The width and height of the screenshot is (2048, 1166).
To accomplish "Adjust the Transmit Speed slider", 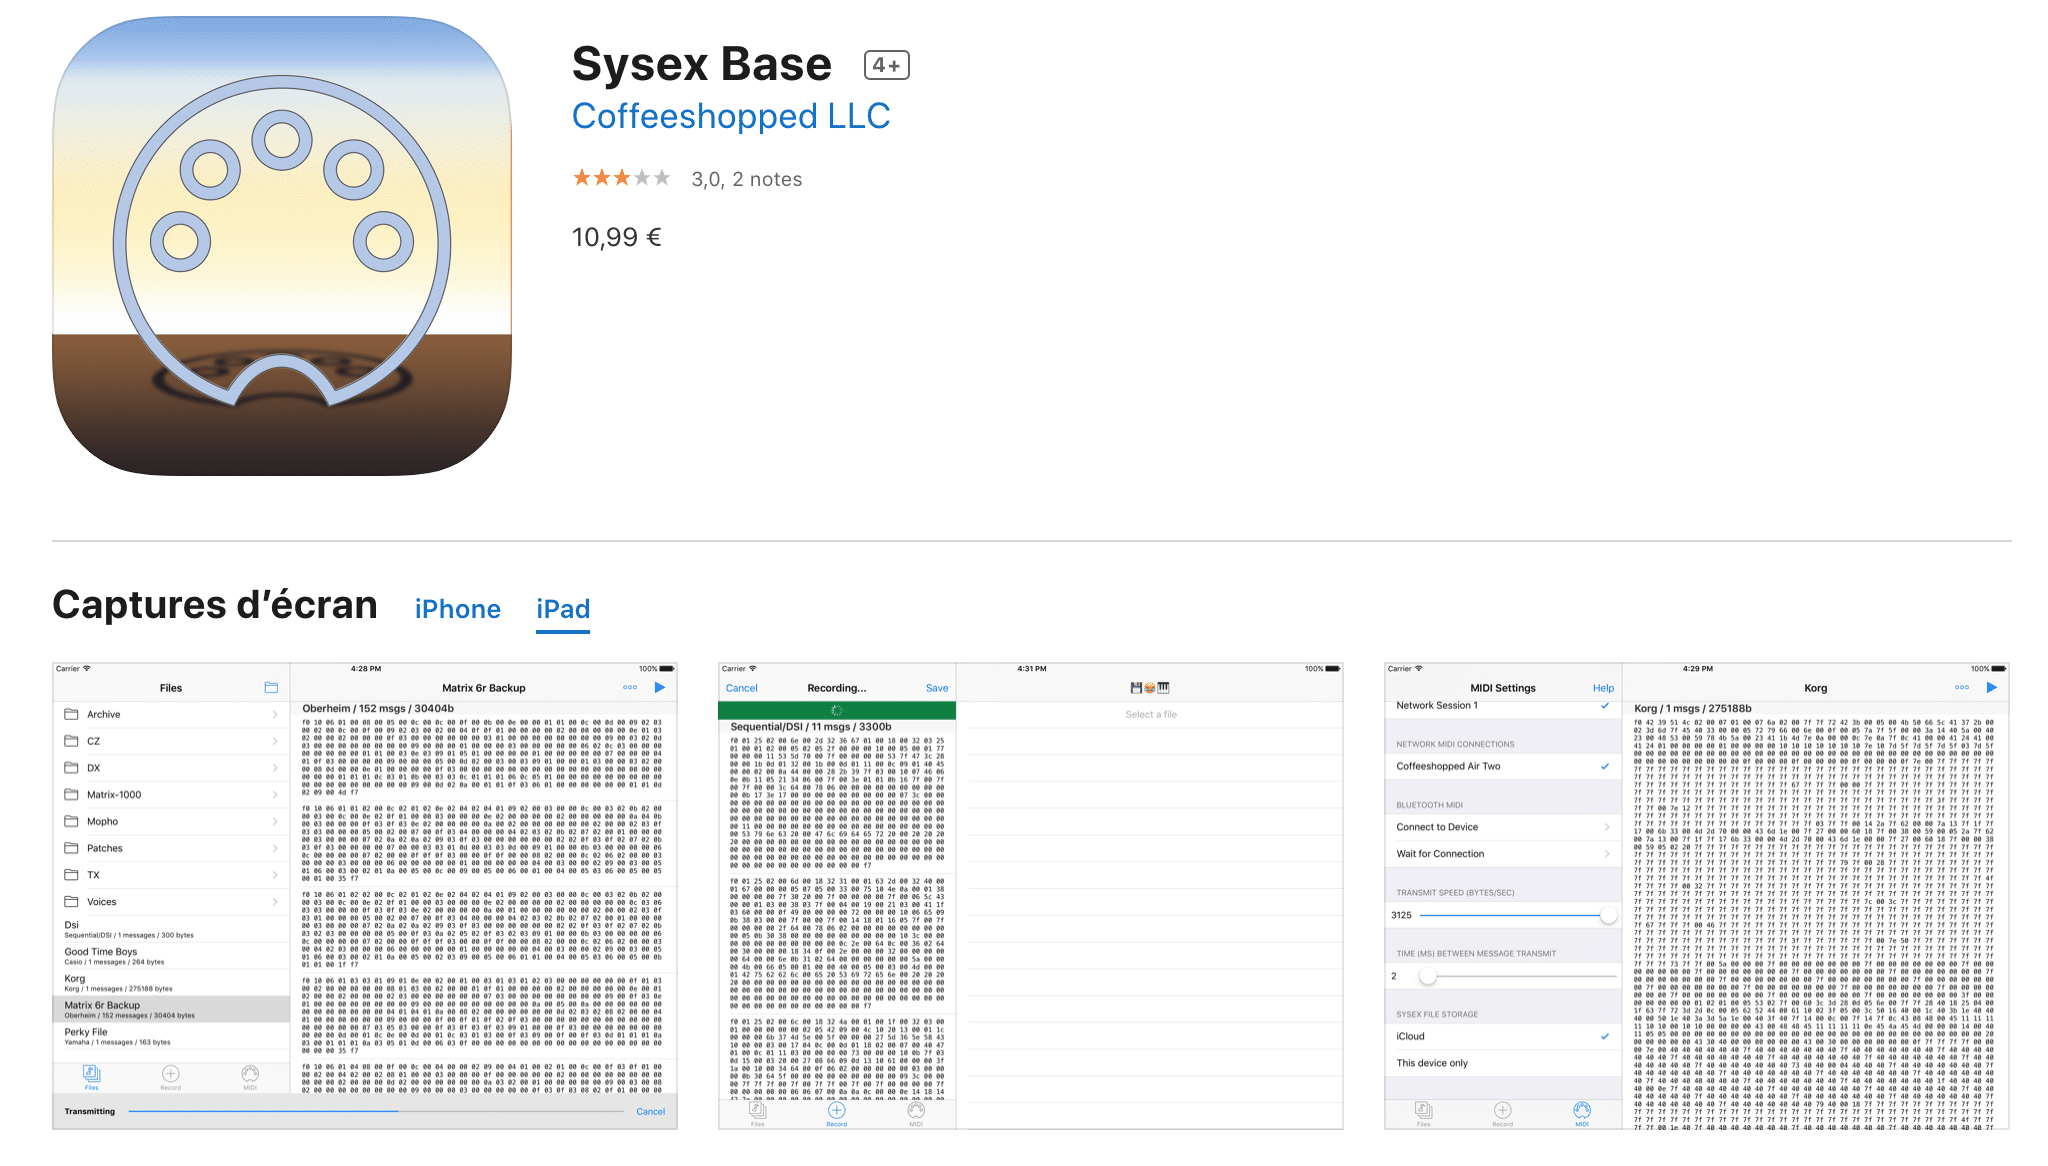I will click(1608, 915).
